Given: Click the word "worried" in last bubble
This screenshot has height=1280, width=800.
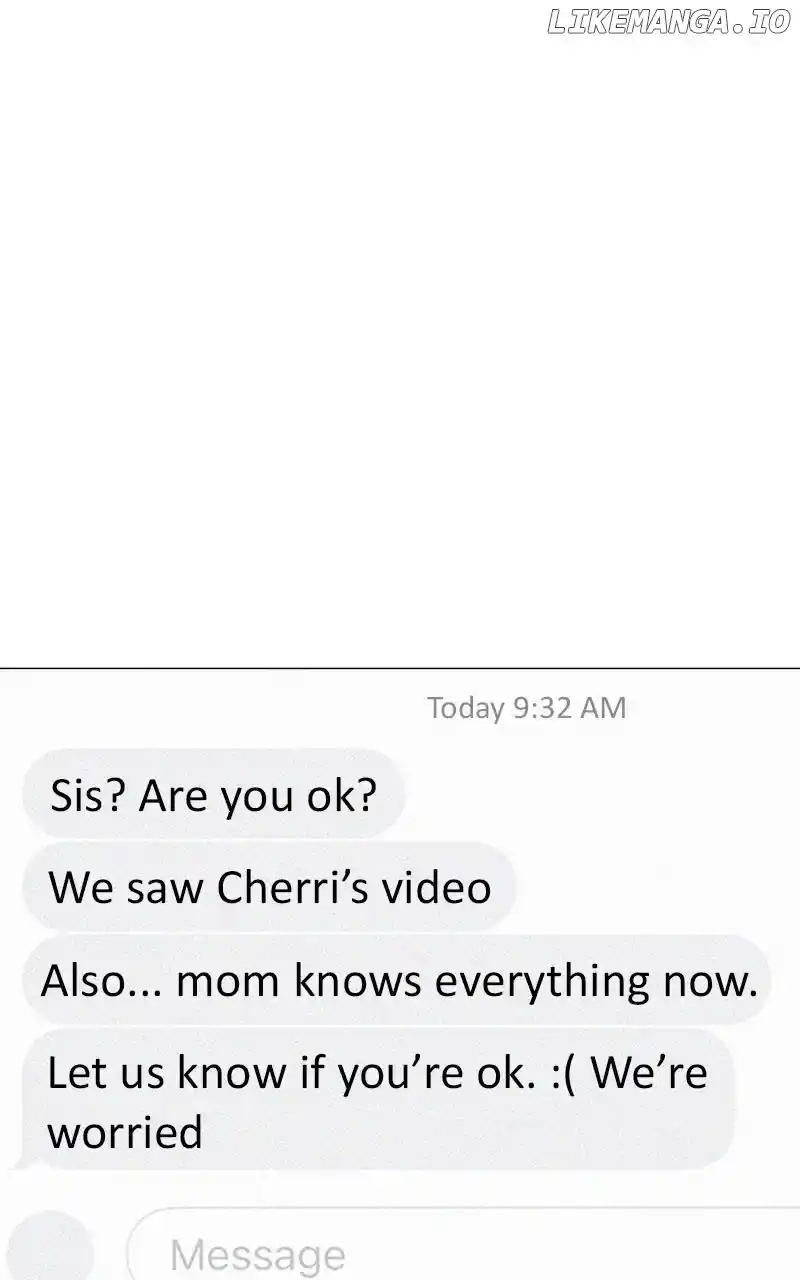Looking at the screenshot, I should click(125, 1134).
